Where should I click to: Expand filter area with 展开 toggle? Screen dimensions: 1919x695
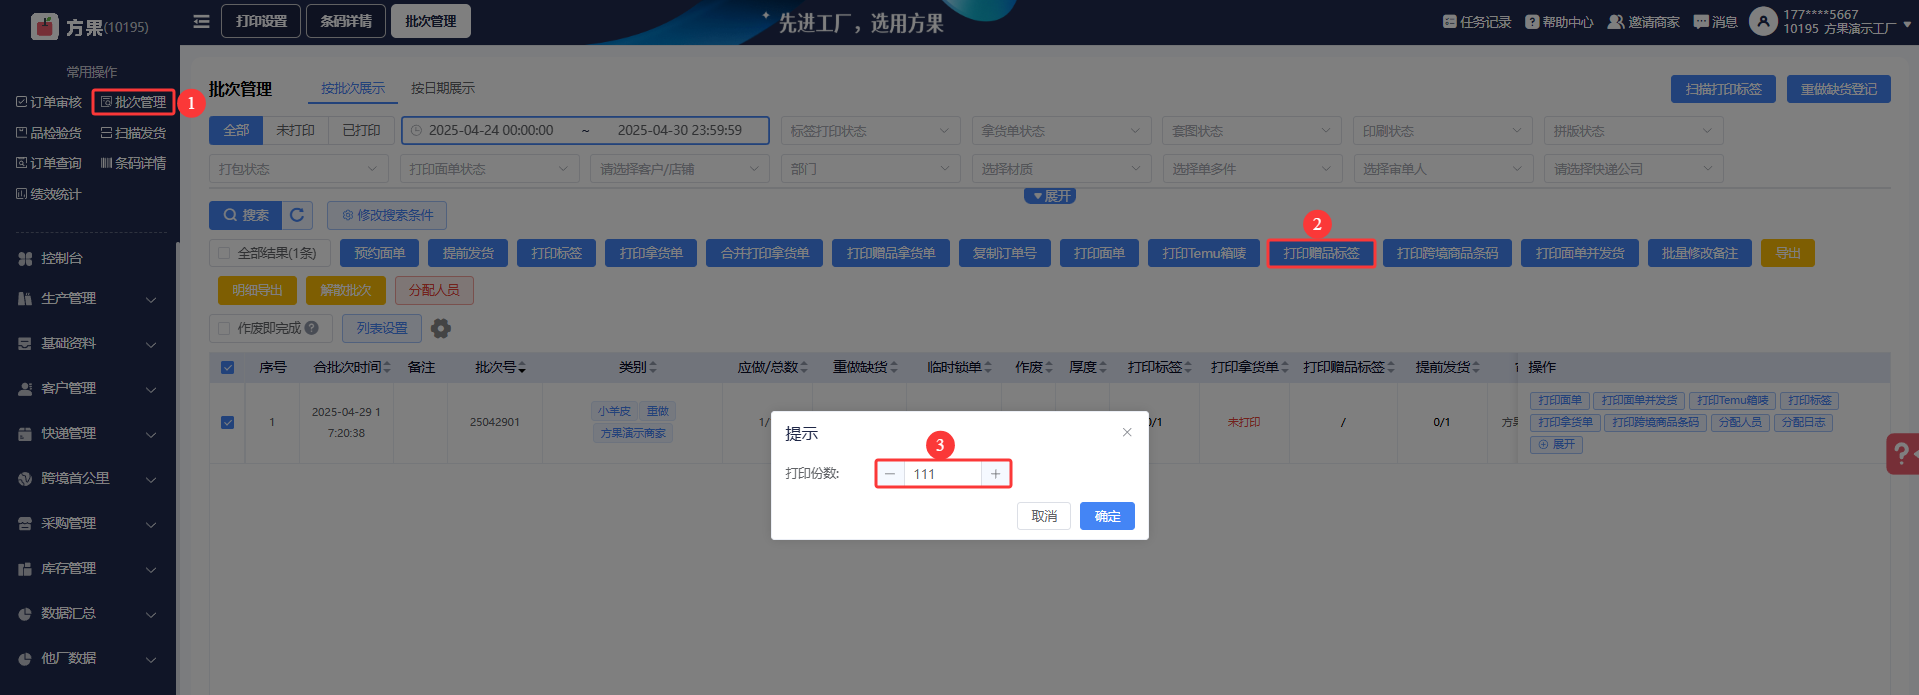pyautogui.click(x=1050, y=196)
